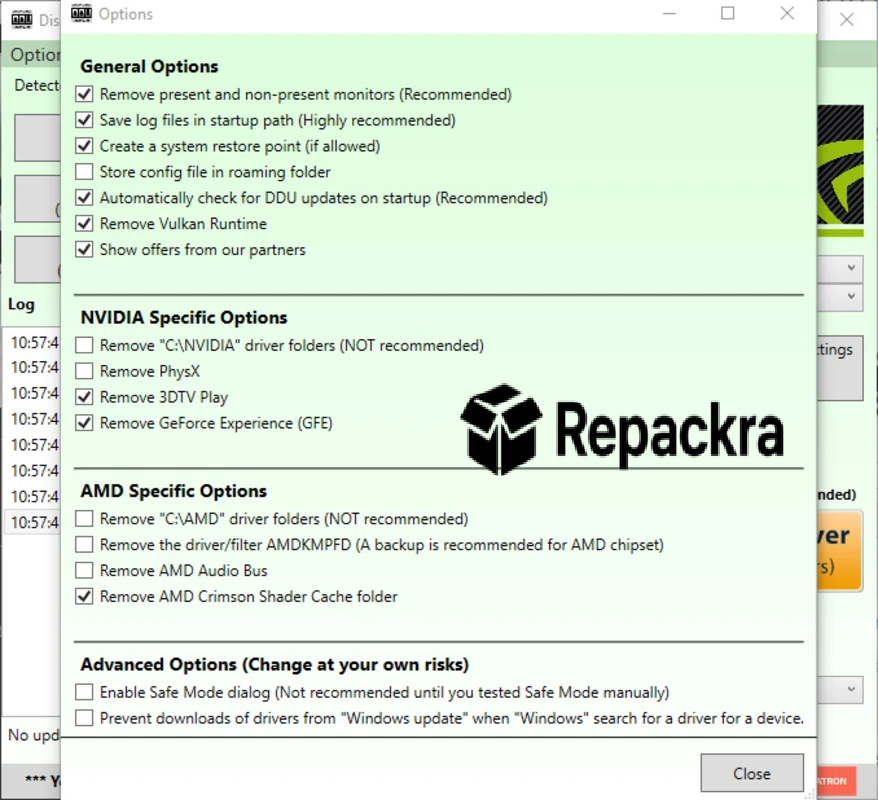Screen dimensions: 878x800
Task: Click the DDU icon in Options title bar
Action: 82,13
